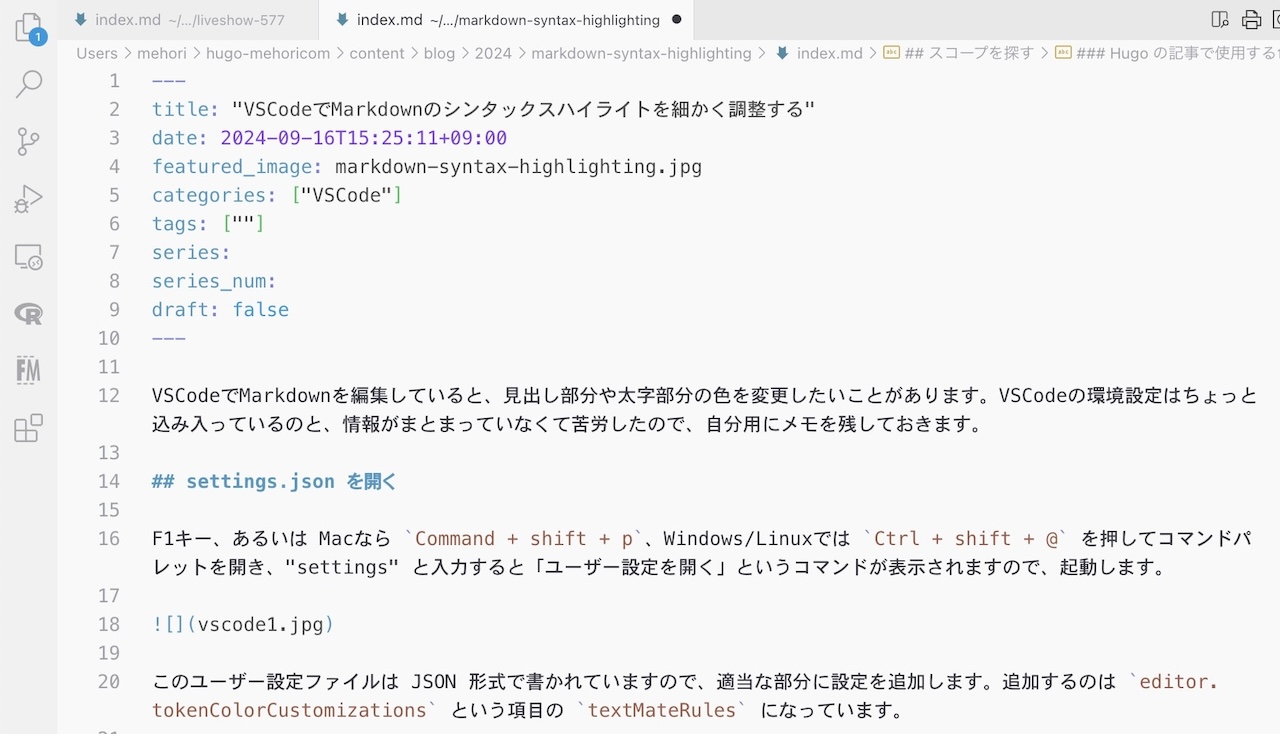Click the vscode1.jpg image link path
1280x734 pixels.
[260, 625]
